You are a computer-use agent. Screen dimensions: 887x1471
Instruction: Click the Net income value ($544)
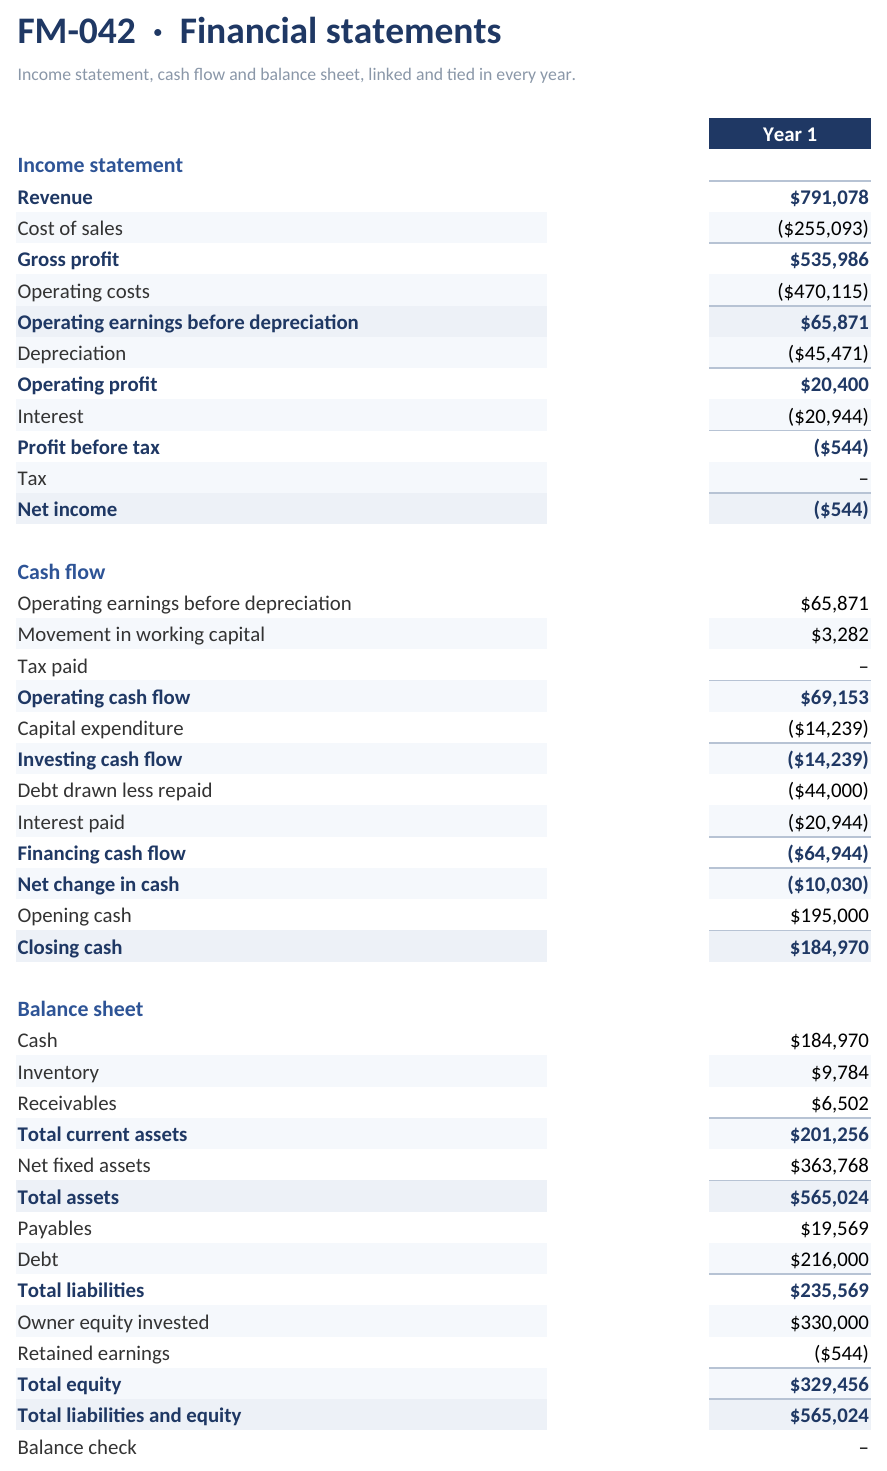tap(841, 509)
